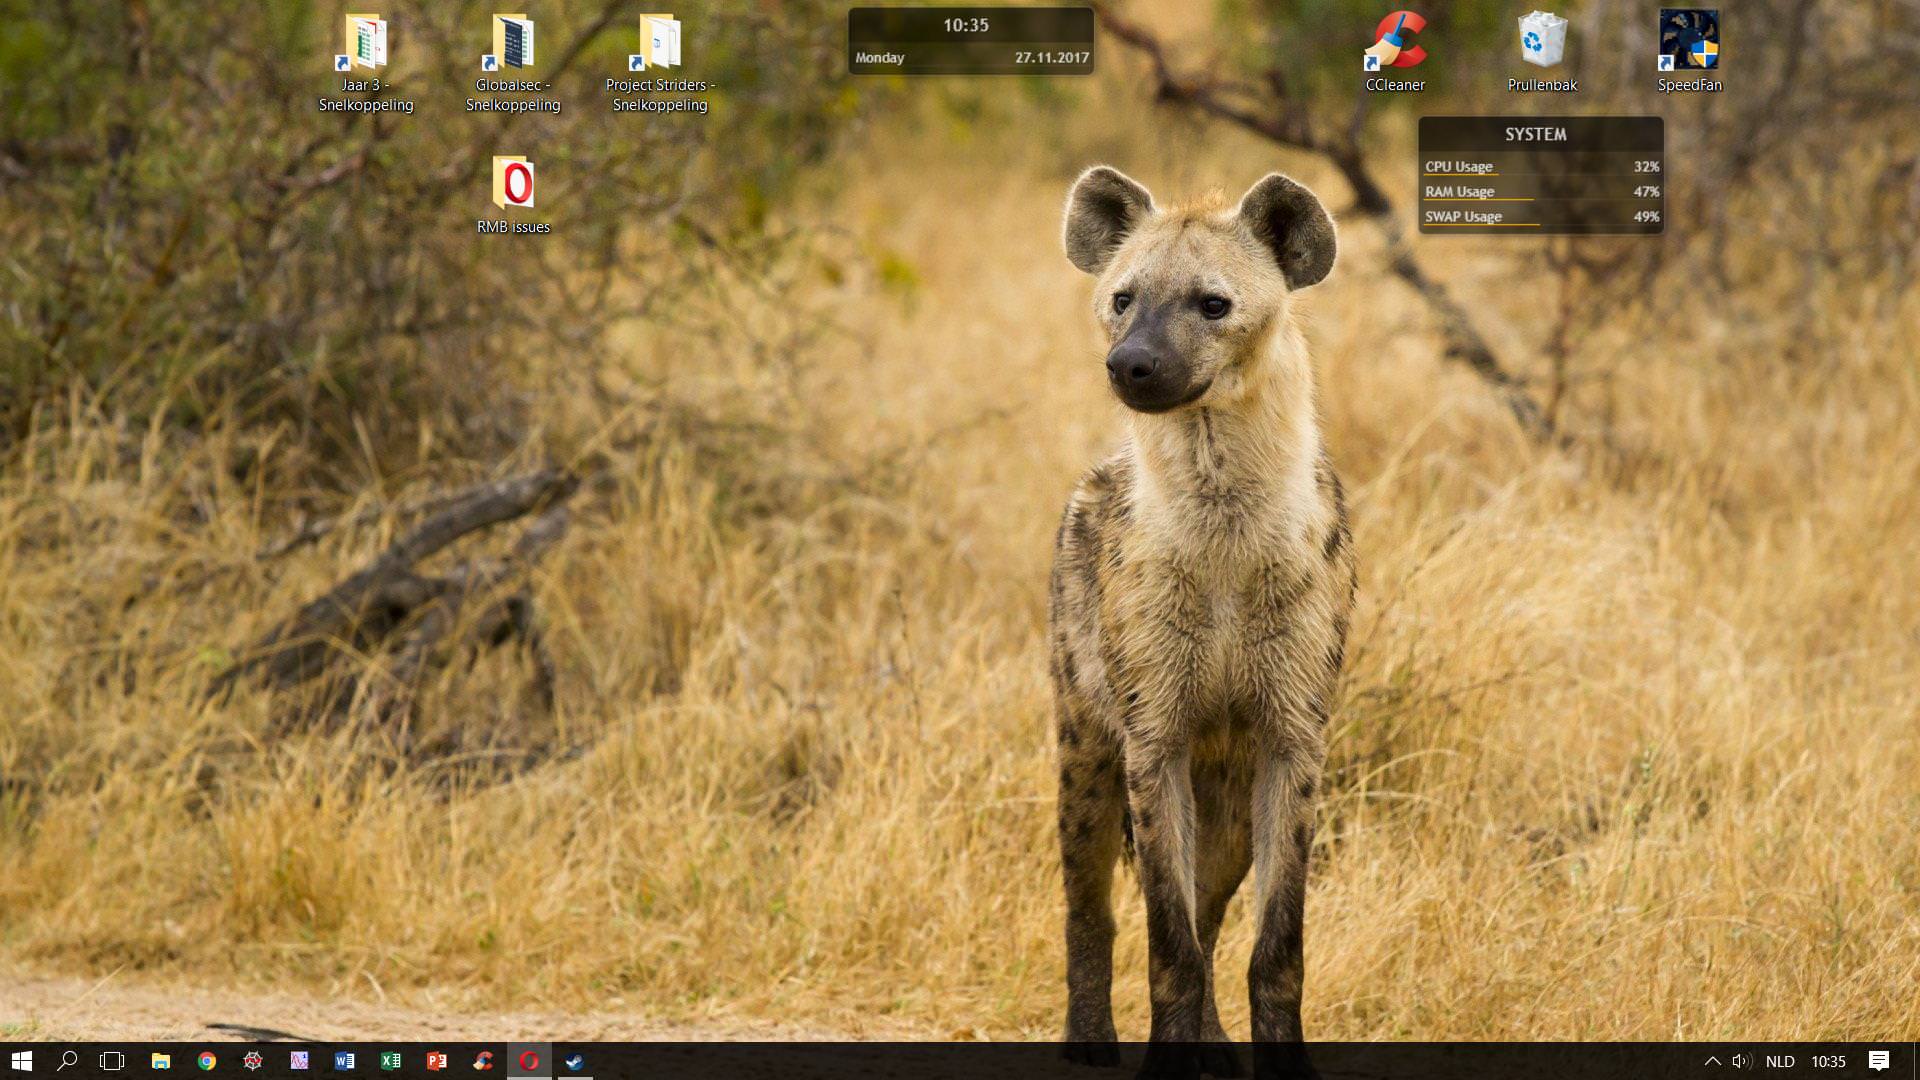Show hidden system tray icons
1920x1080 pixels.
tap(1712, 1061)
